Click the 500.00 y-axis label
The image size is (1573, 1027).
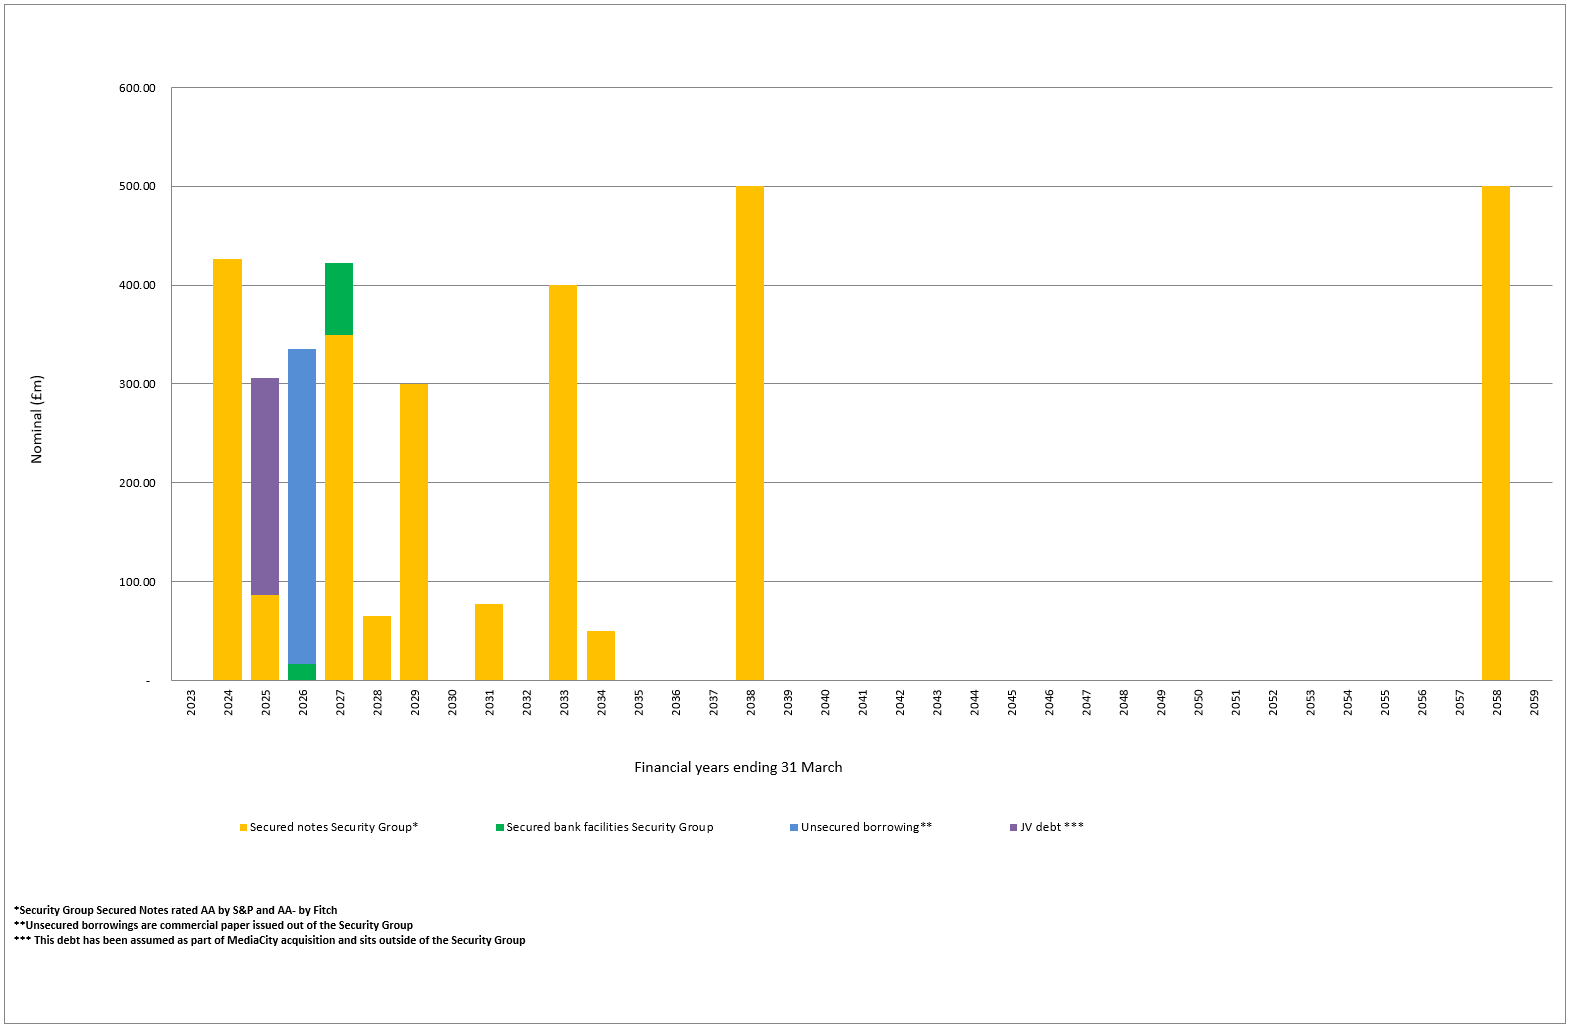point(137,186)
